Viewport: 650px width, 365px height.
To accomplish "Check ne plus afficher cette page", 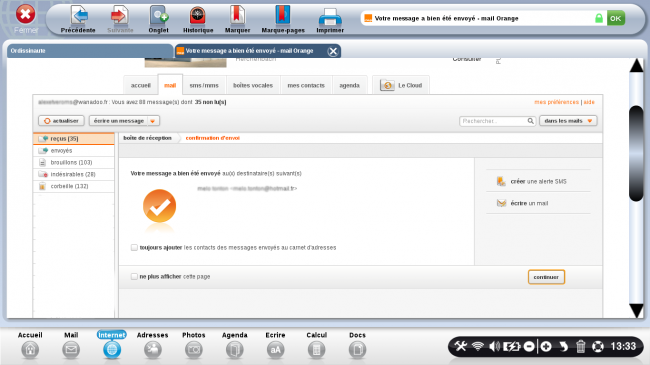I will pos(134,276).
